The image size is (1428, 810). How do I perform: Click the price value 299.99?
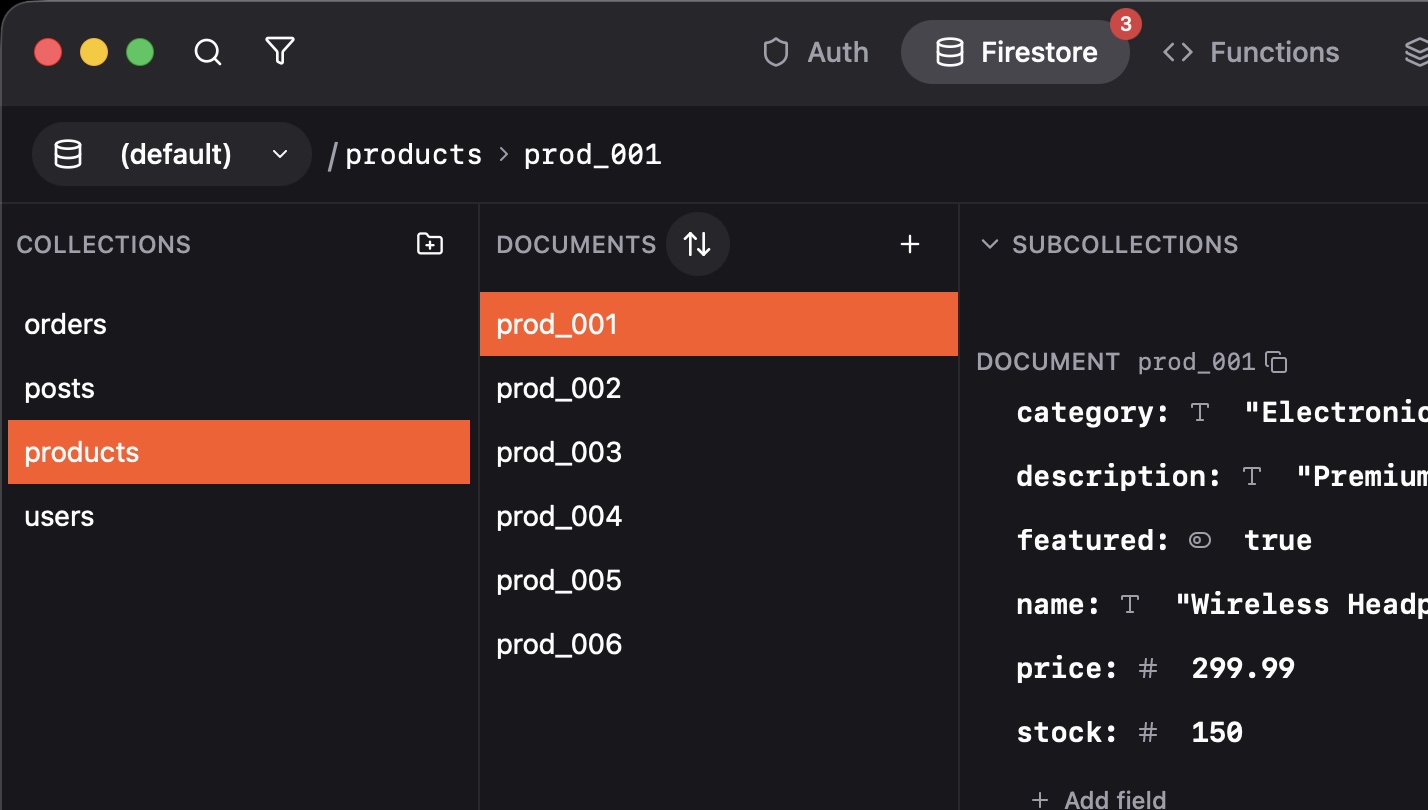point(1243,669)
